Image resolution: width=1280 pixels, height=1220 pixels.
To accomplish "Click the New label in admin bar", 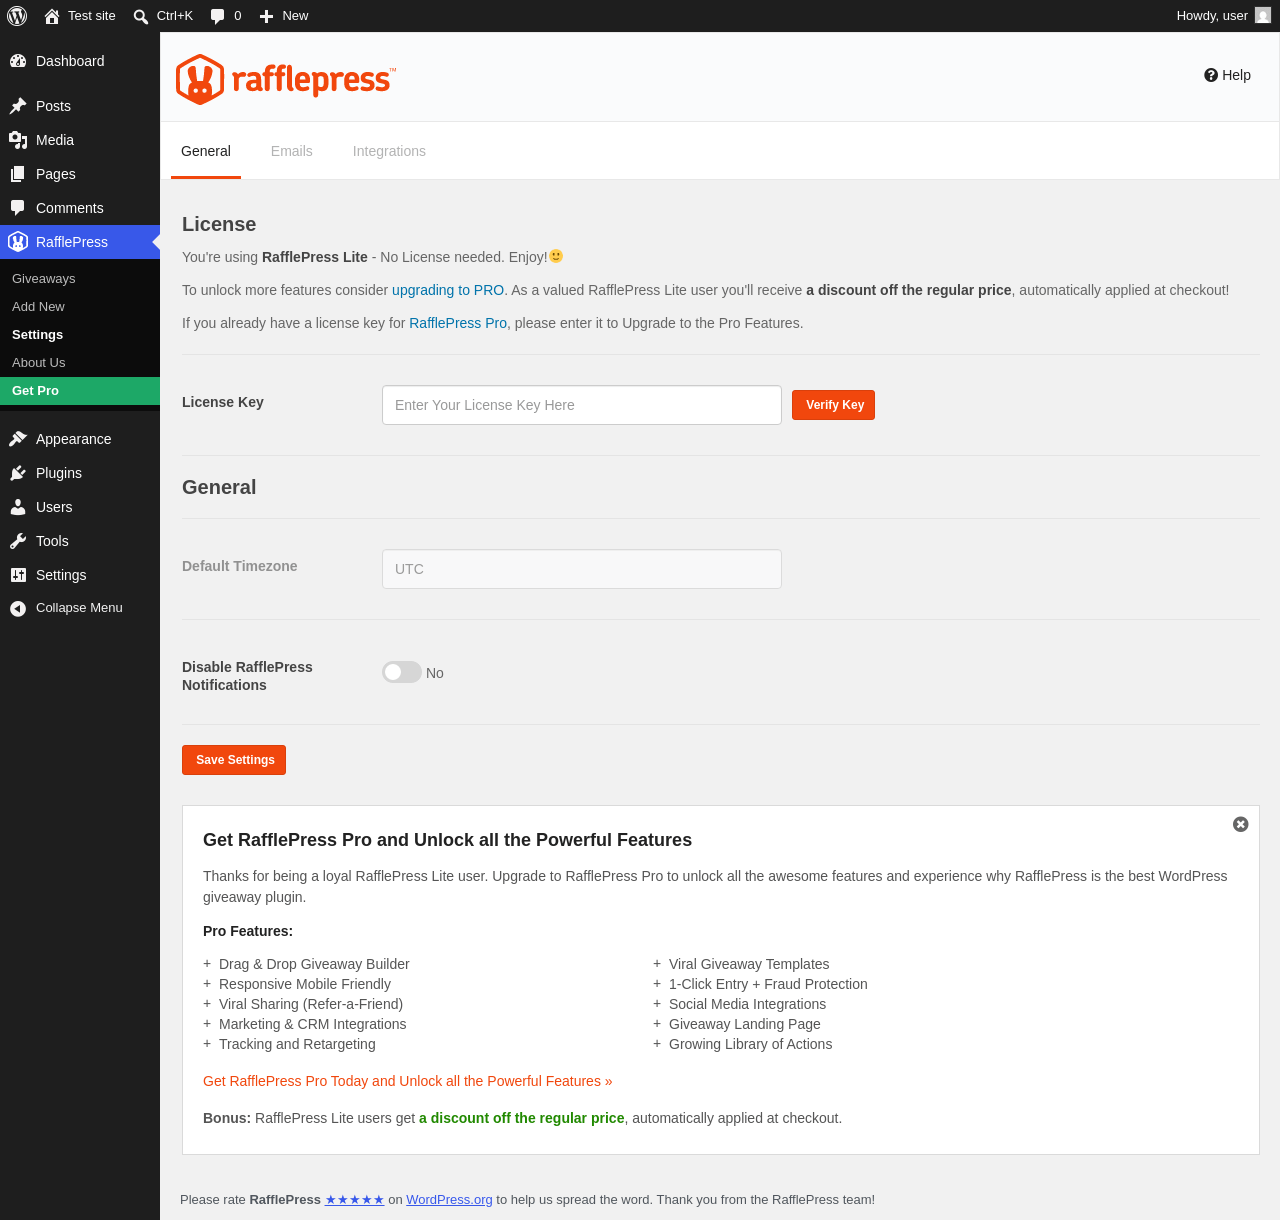I will [x=295, y=16].
